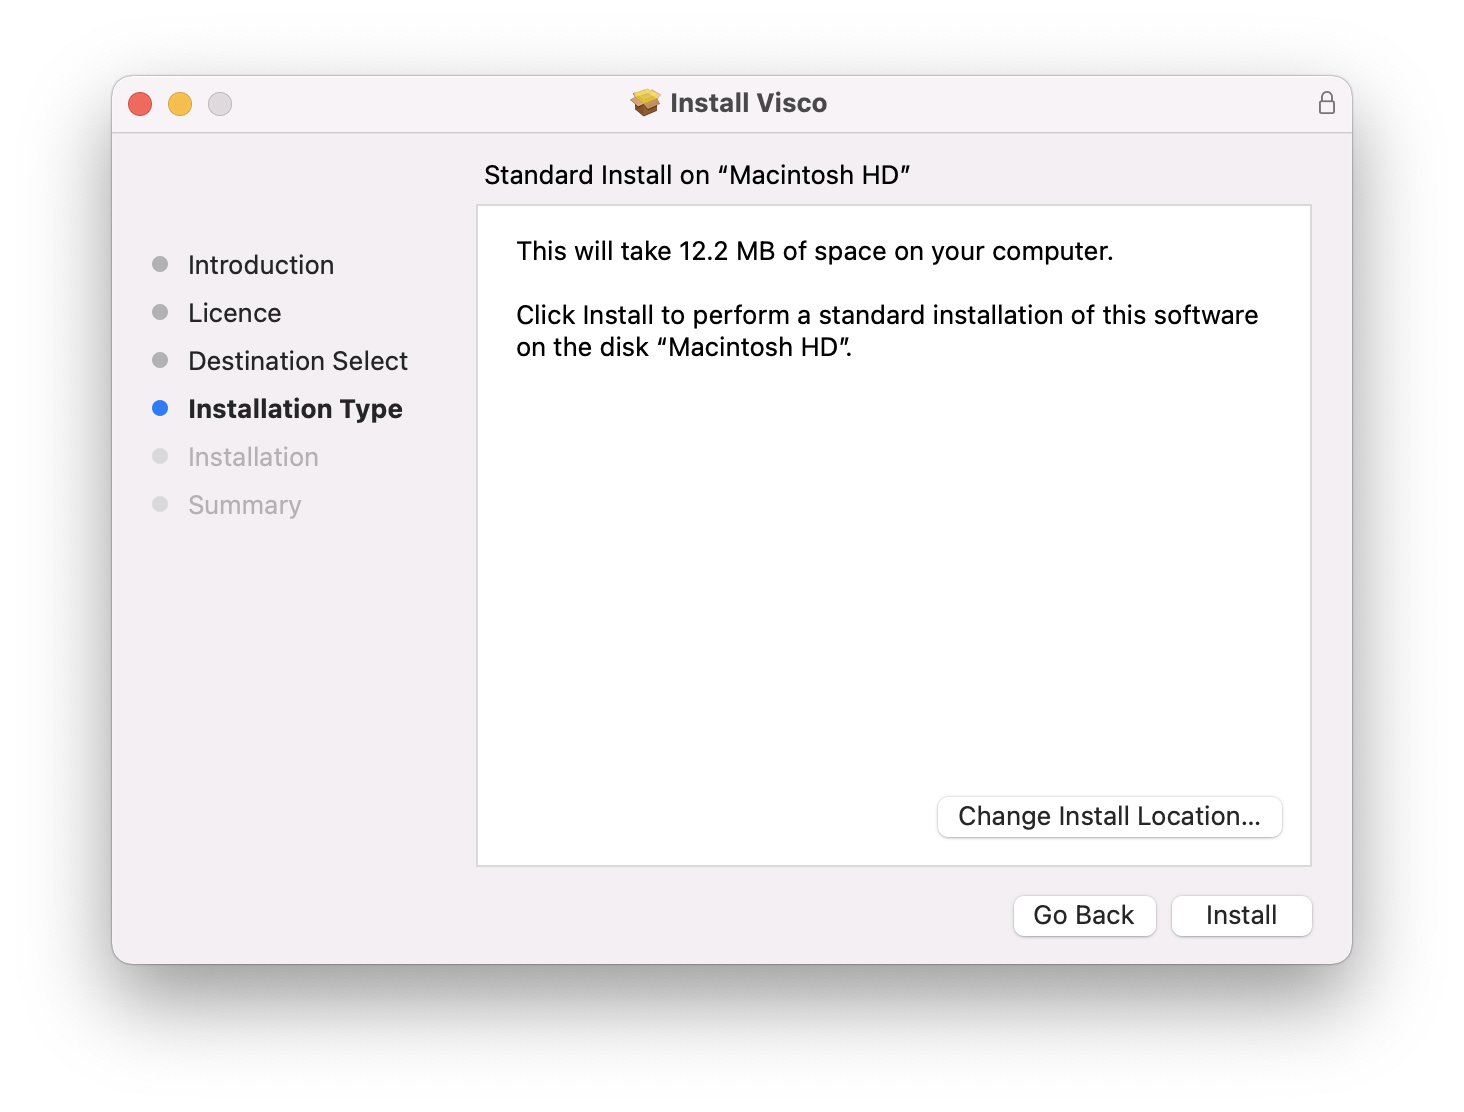1464x1112 pixels.
Task: Click the dimmed bullet beside Installation
Action: coord(160,456)
